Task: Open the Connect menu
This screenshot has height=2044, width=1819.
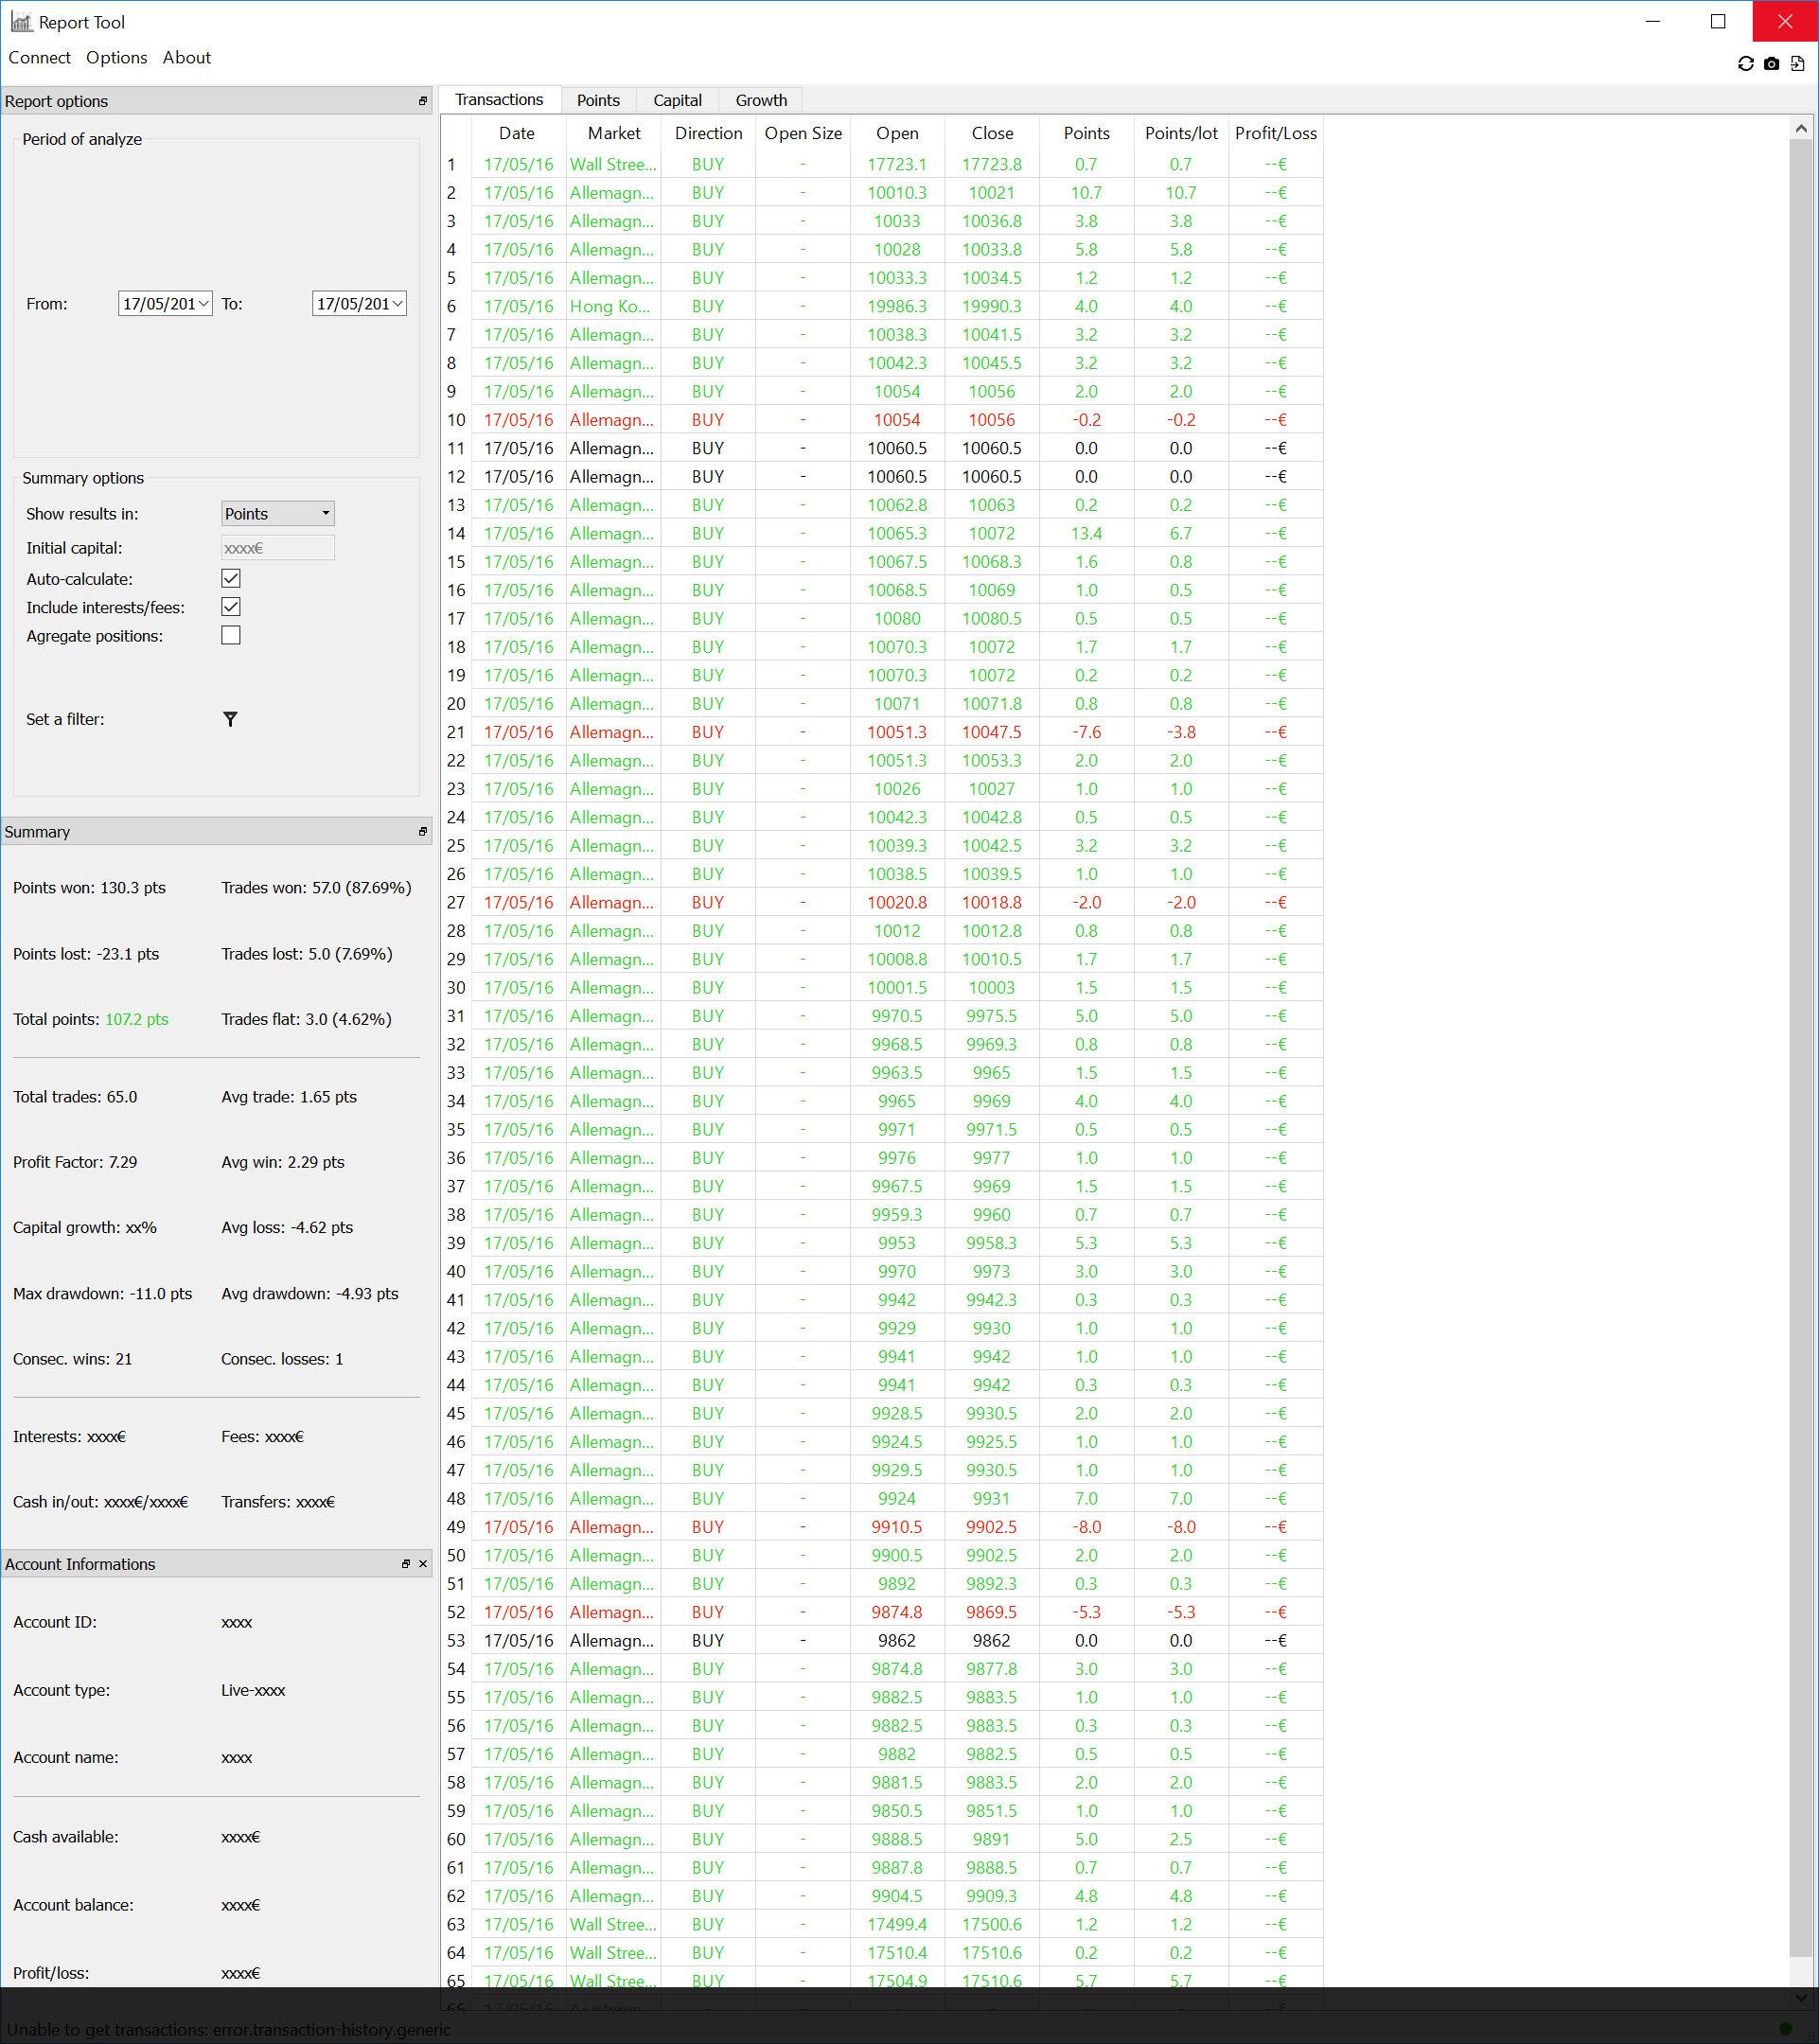Action: click(x=40, y=58)
